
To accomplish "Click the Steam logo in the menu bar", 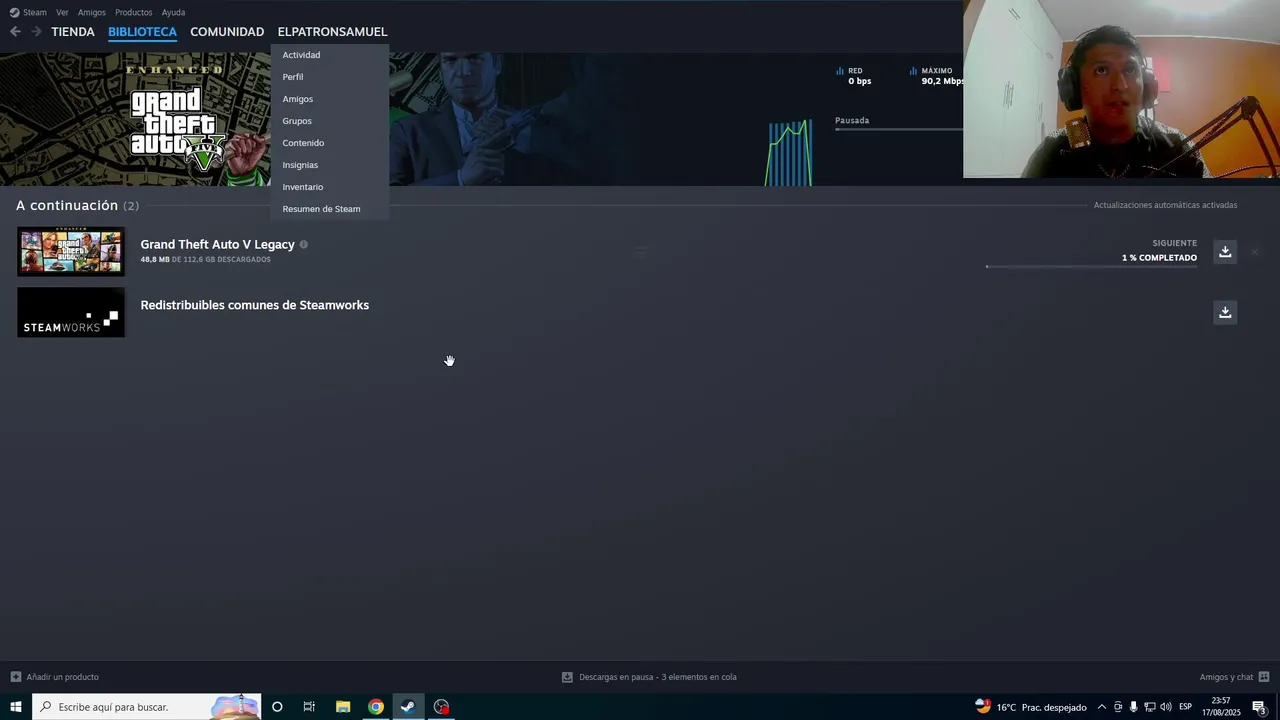I will tap(14, 12).
